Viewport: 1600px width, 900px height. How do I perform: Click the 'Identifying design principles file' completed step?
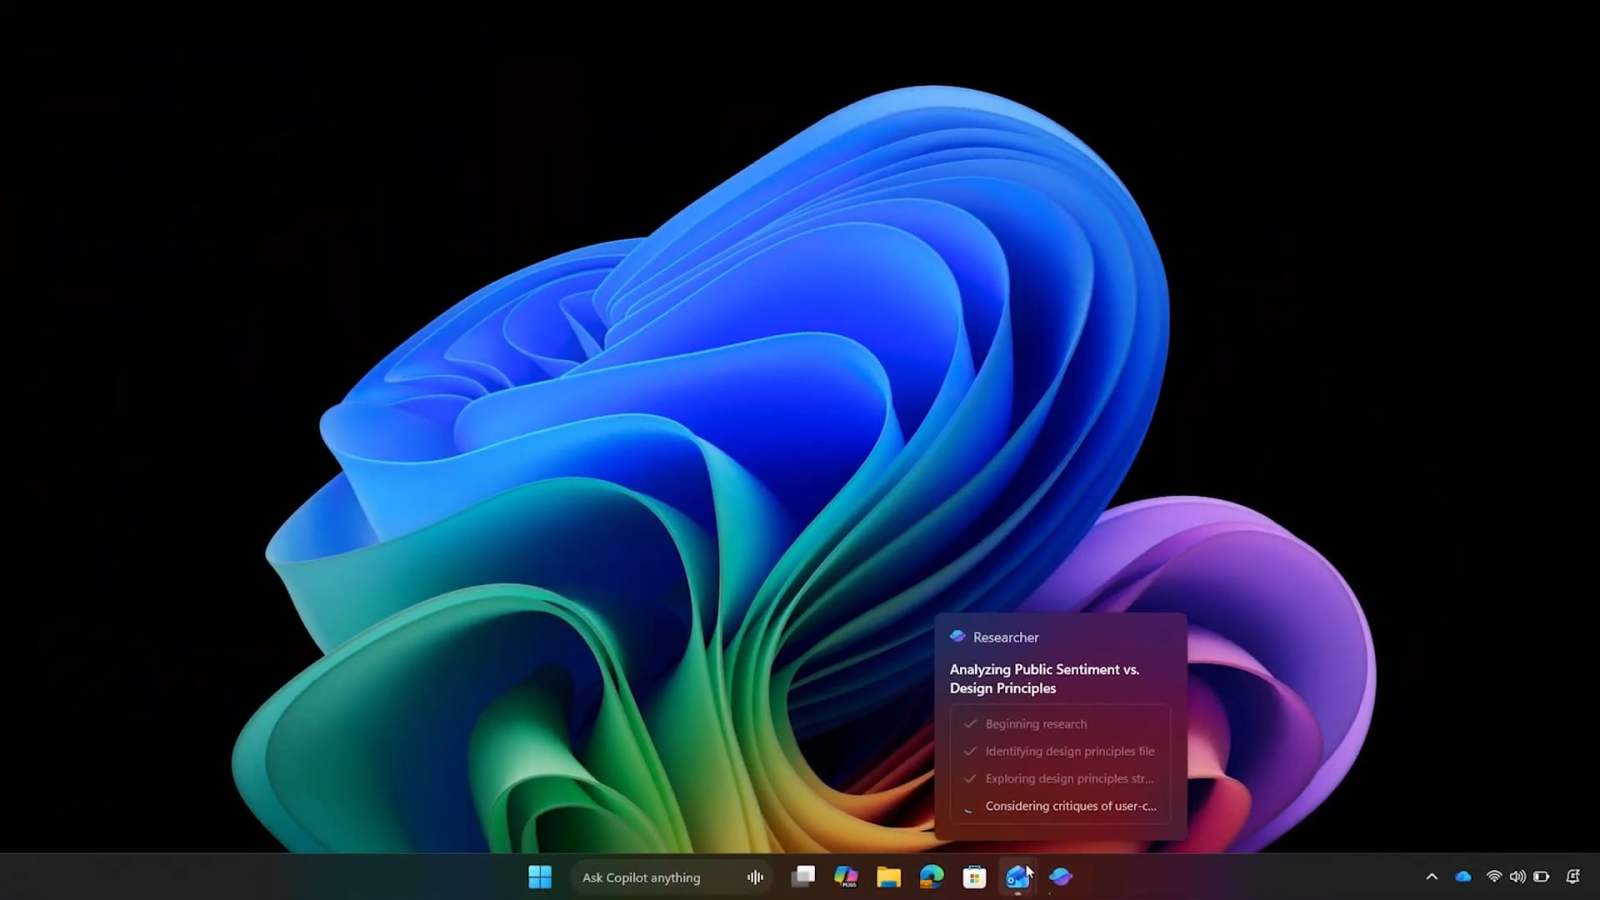[1068, 751]
